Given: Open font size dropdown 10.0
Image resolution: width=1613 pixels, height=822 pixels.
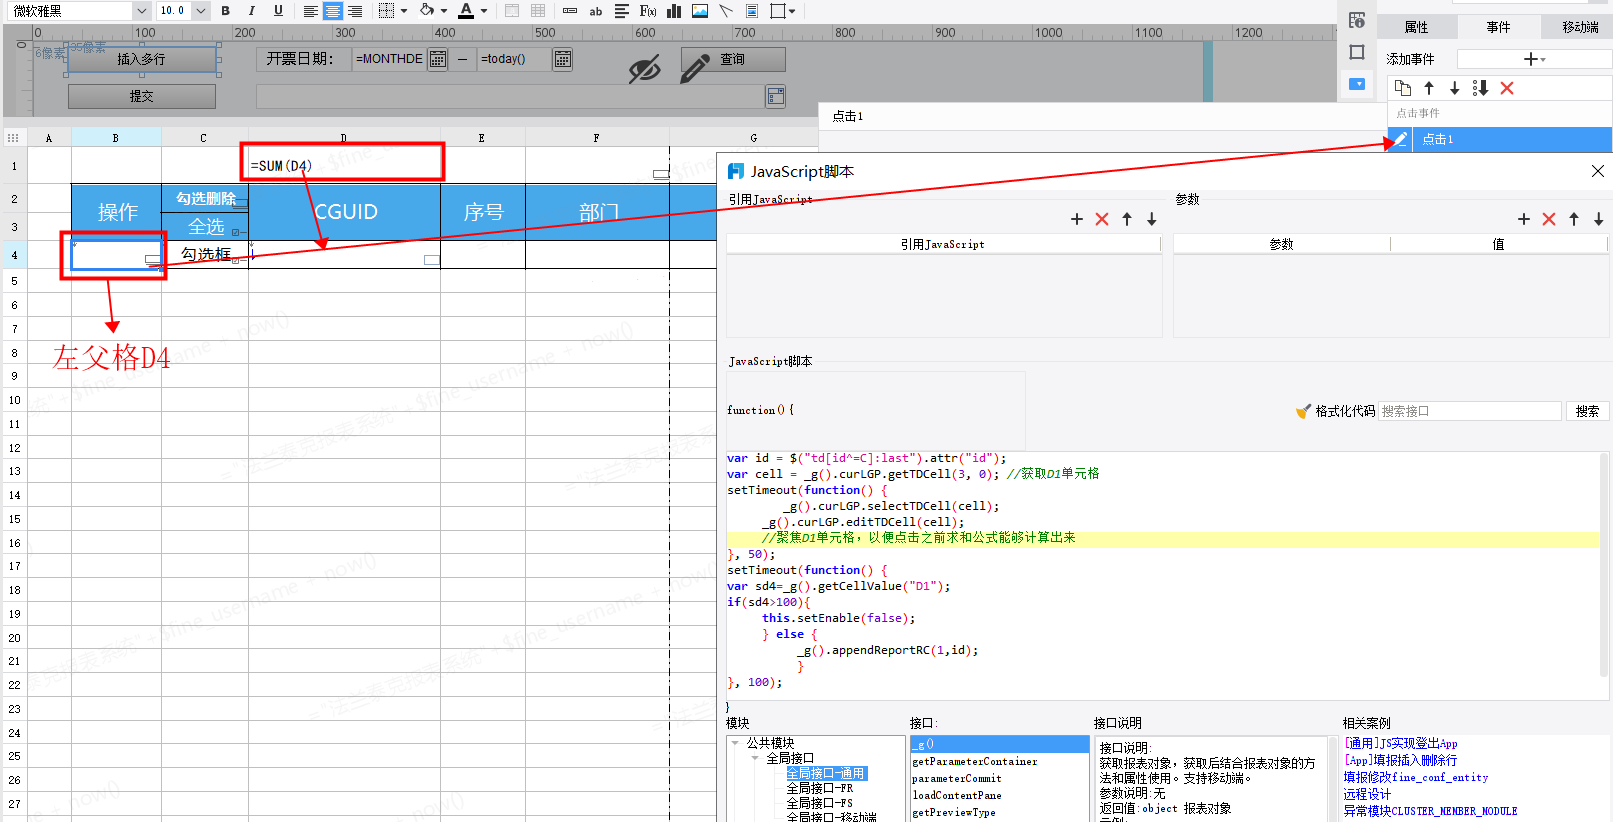Looking at the screenshot, I should pos(201,11).
